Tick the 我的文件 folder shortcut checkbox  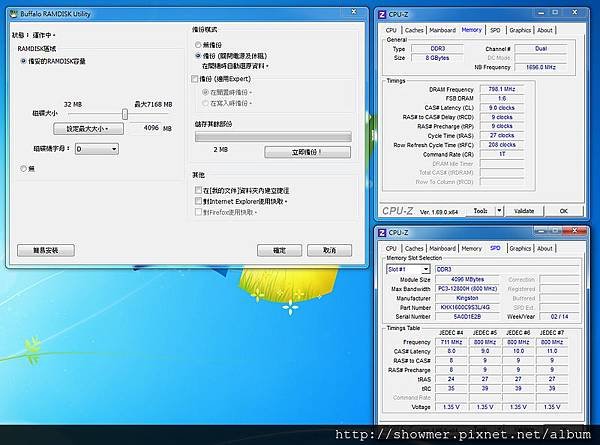198,190
